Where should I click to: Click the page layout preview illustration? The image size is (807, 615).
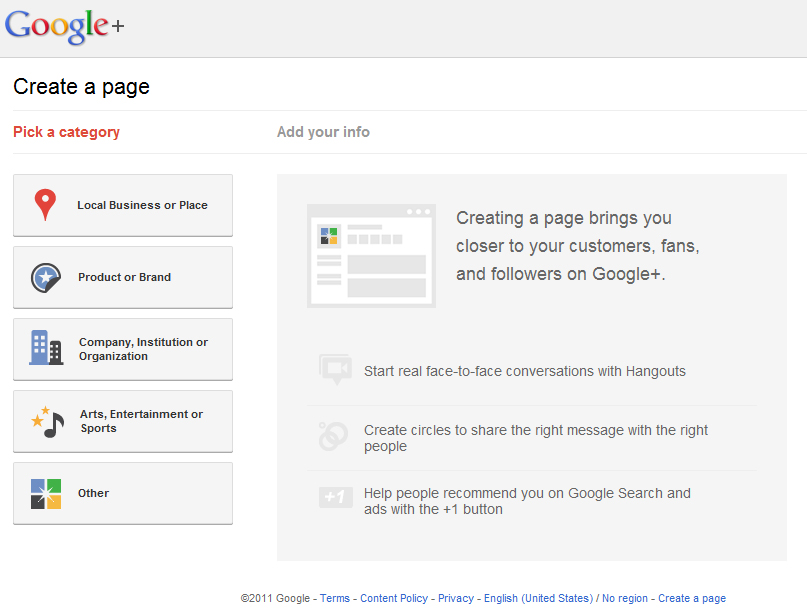coord(372,256)
